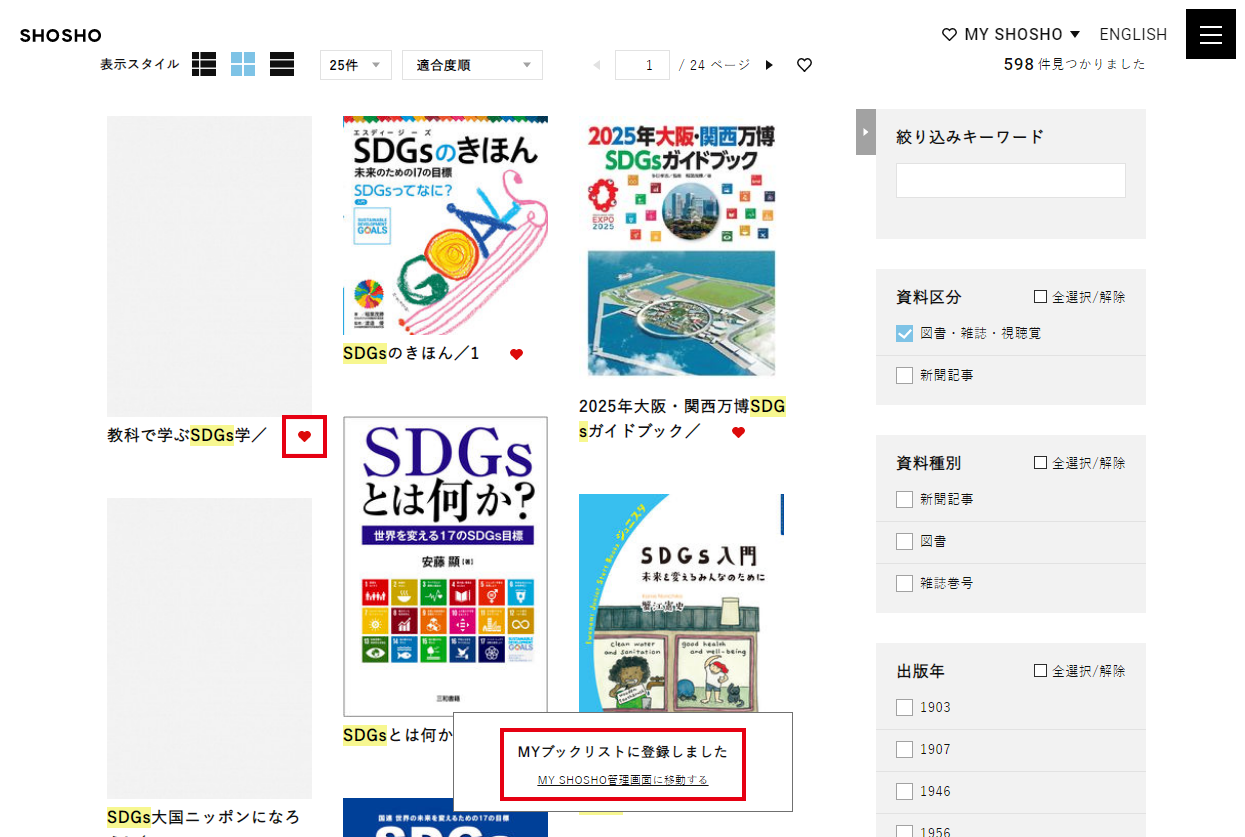
Task: Open the hamburger main menu
Action: point(1210,34)
